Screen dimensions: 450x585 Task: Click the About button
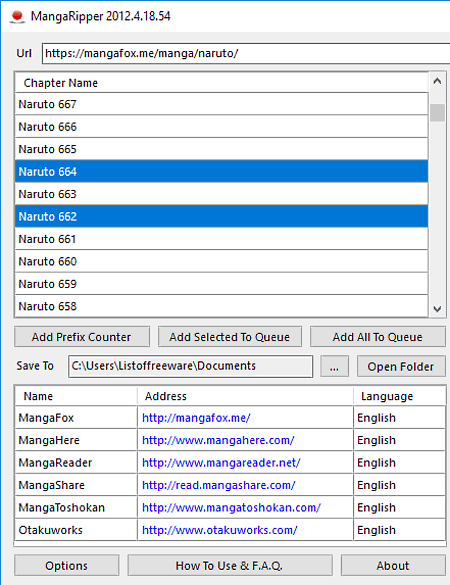(393, 566)
